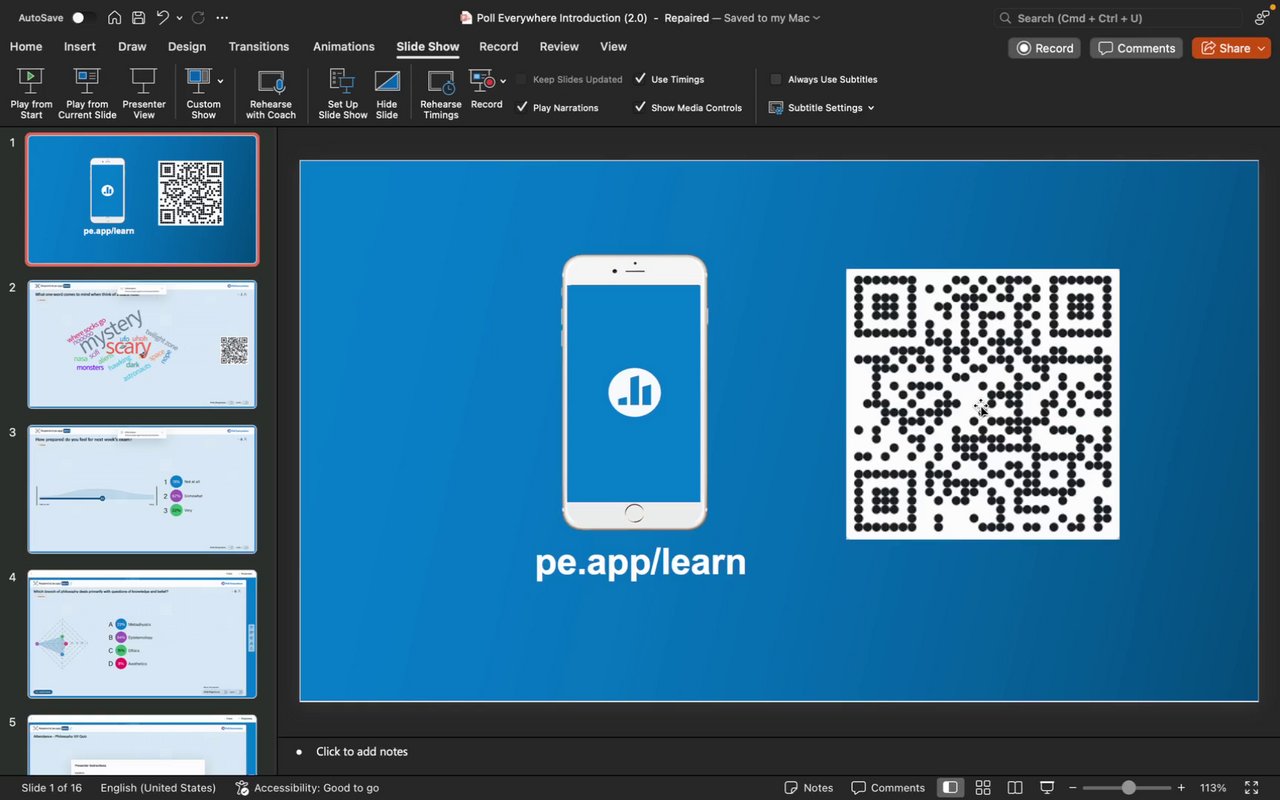The height and width of the screenshot is (800, 1280).
Task: Go to the Transitions tab
Action: (259, 47)
